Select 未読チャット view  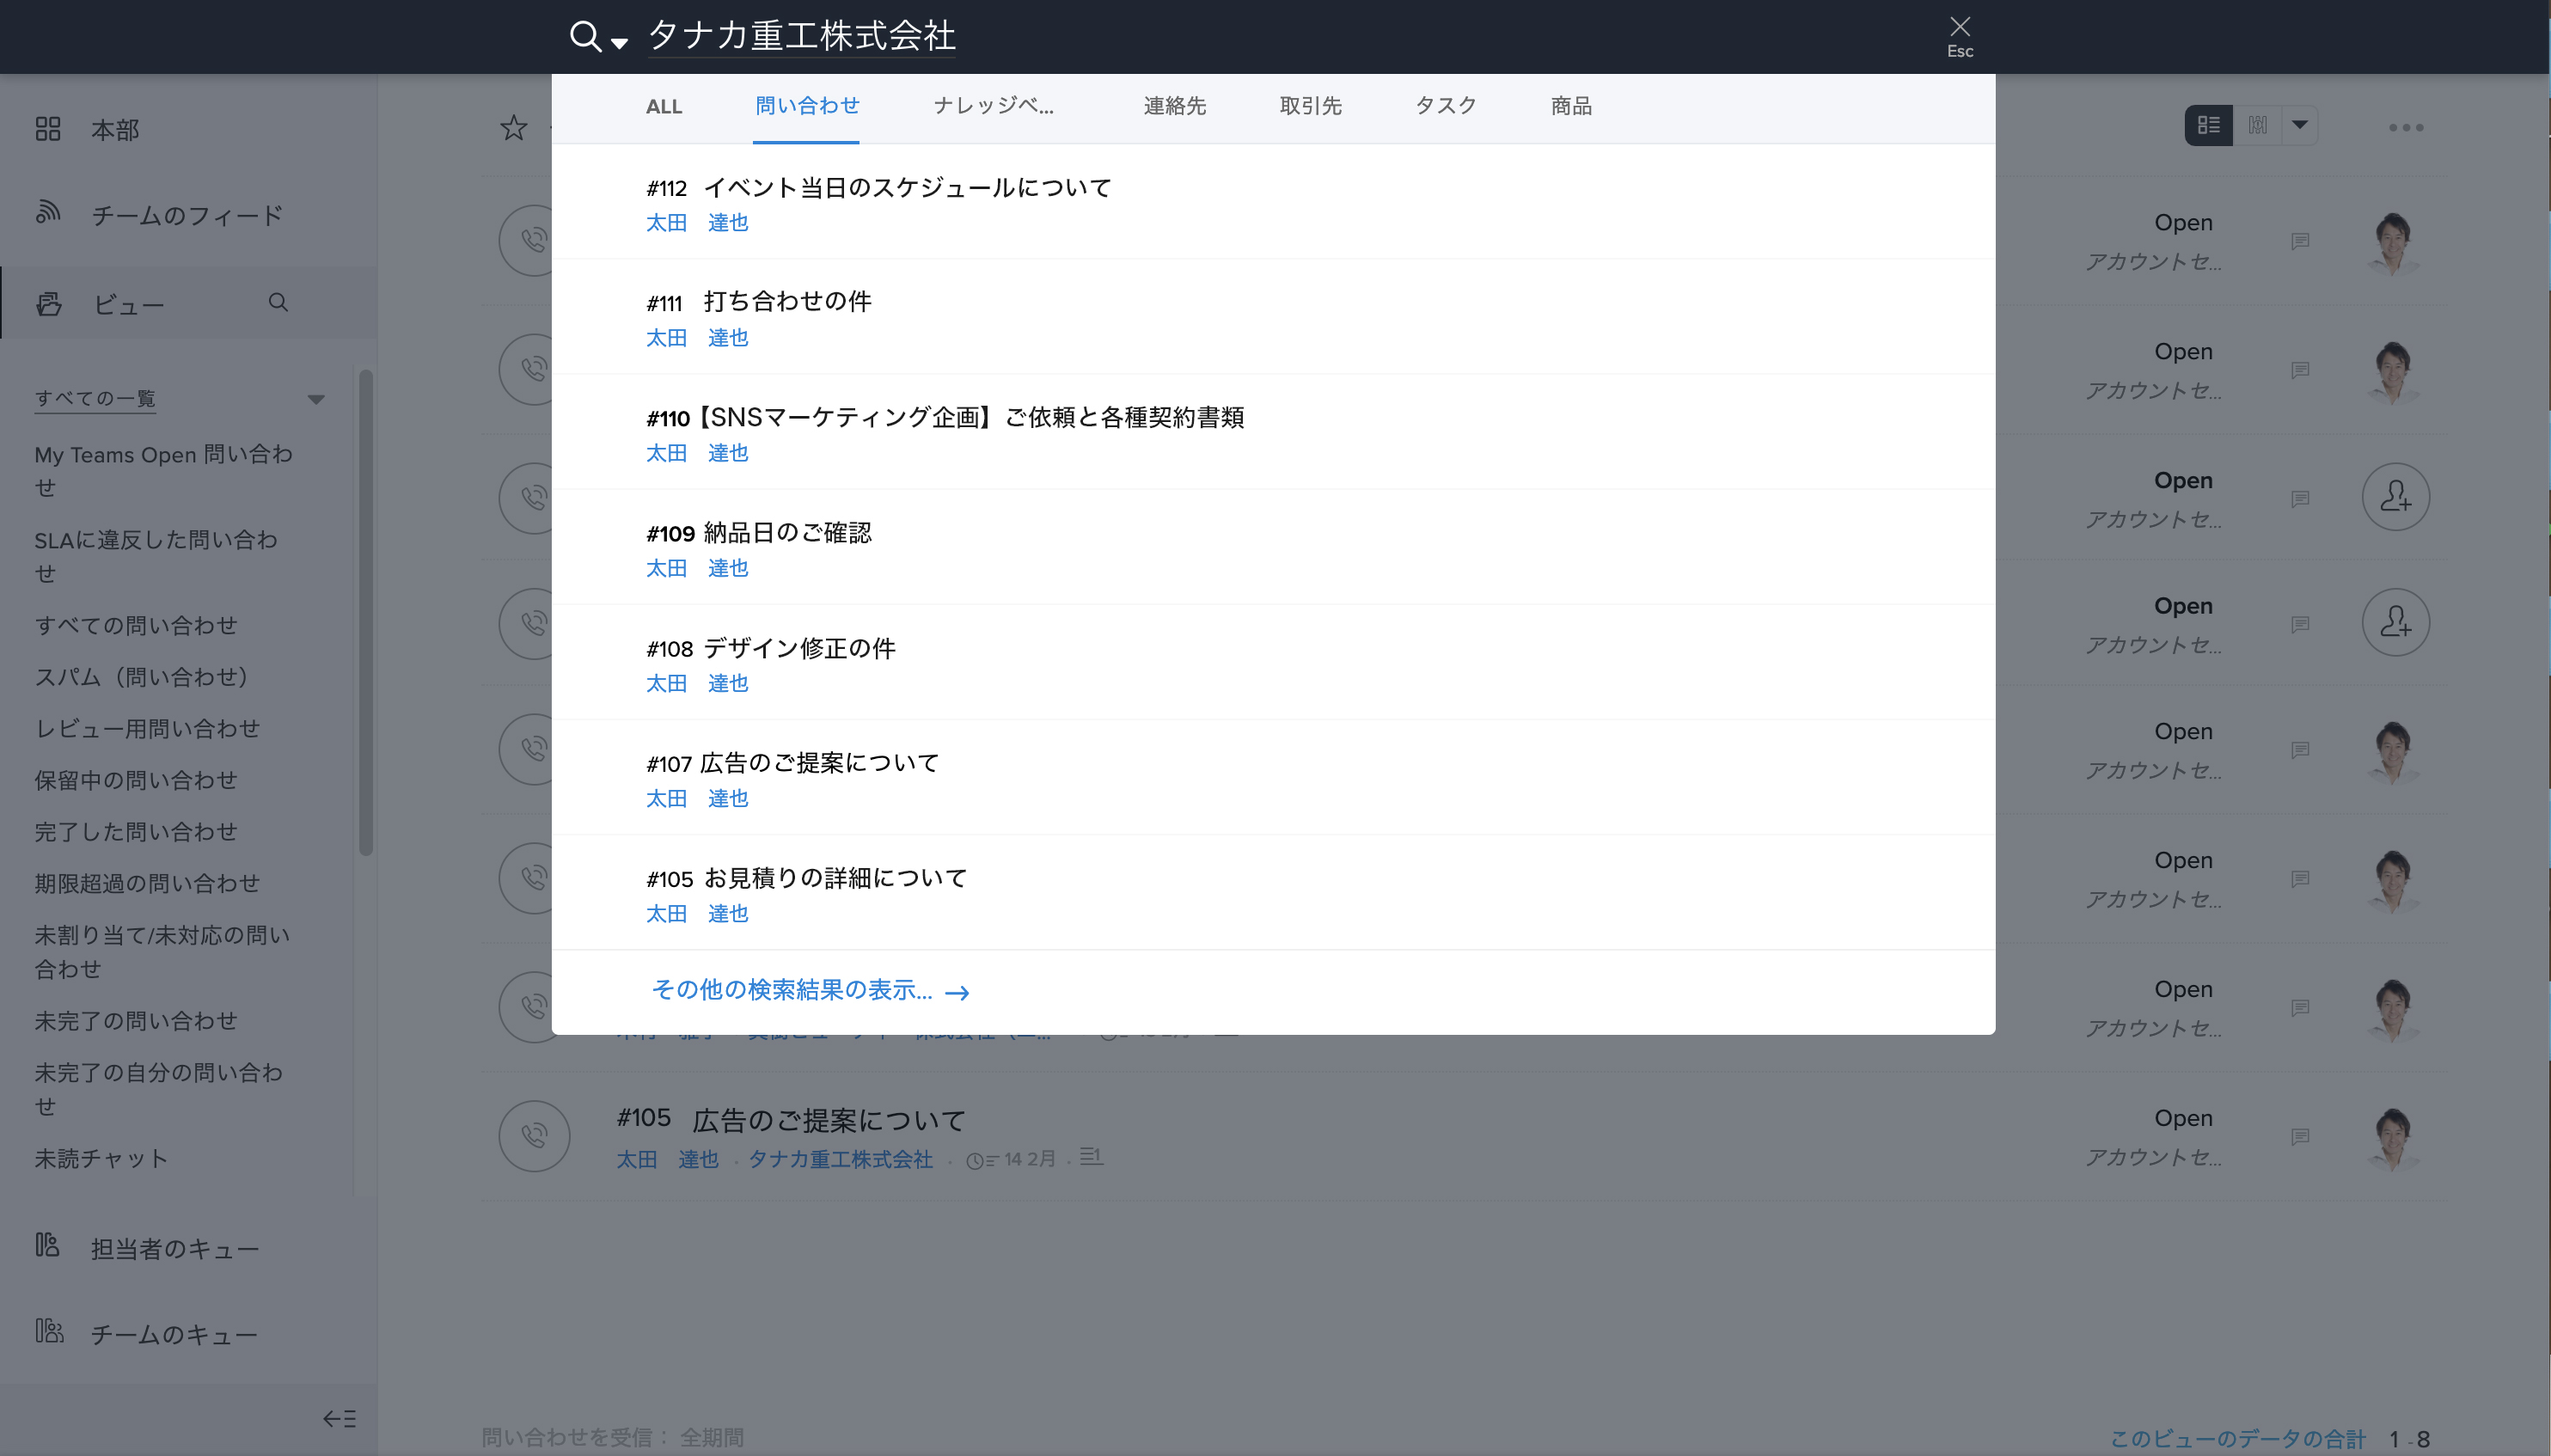101,1158
